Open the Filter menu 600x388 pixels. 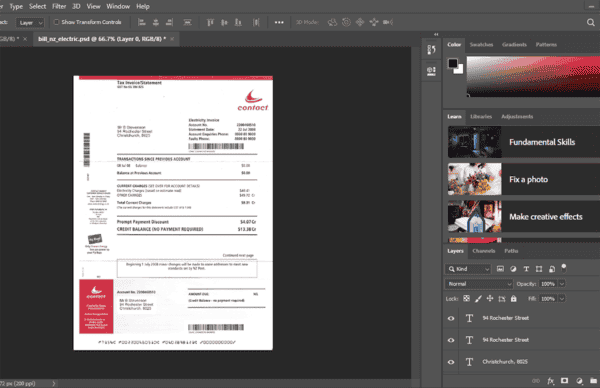[59, 7]
